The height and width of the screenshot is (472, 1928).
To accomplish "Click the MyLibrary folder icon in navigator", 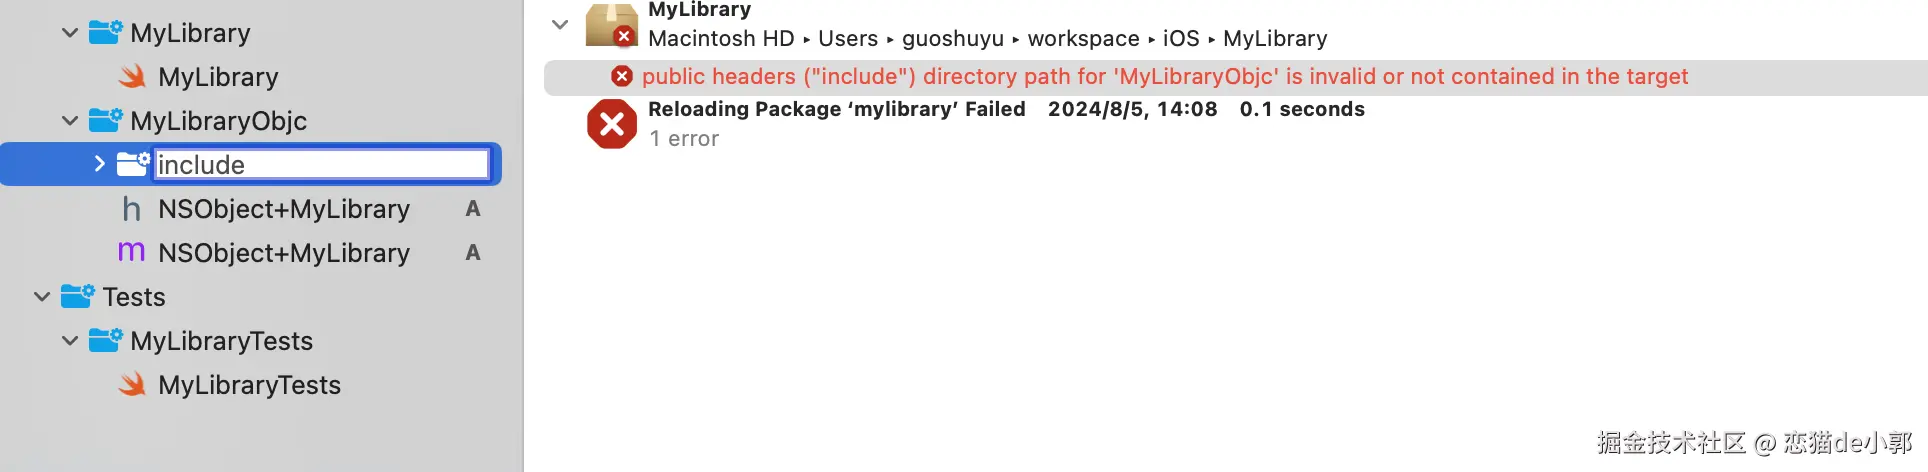I will coord(105,32).
